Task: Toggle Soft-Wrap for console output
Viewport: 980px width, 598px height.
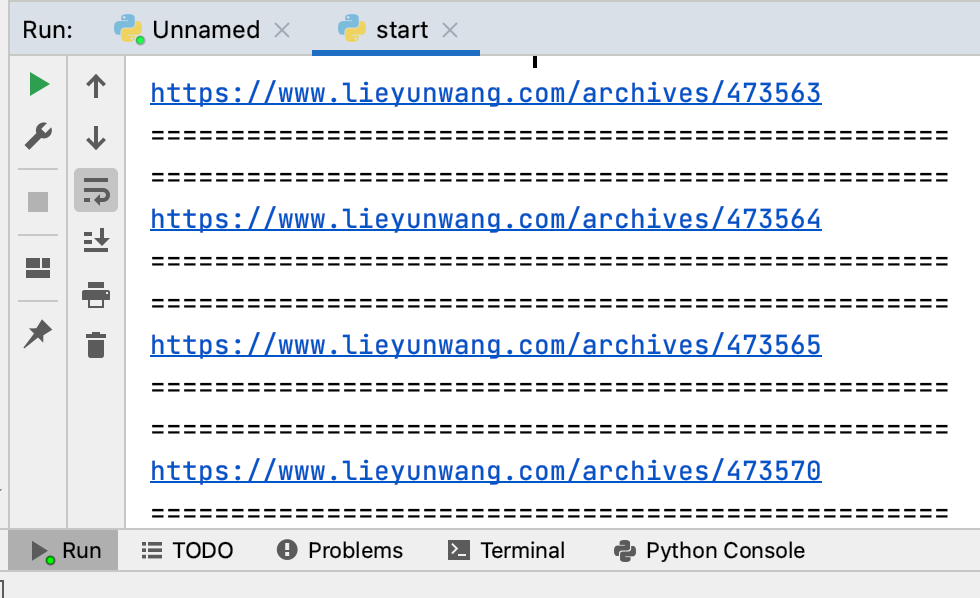Action: [96, 190]
